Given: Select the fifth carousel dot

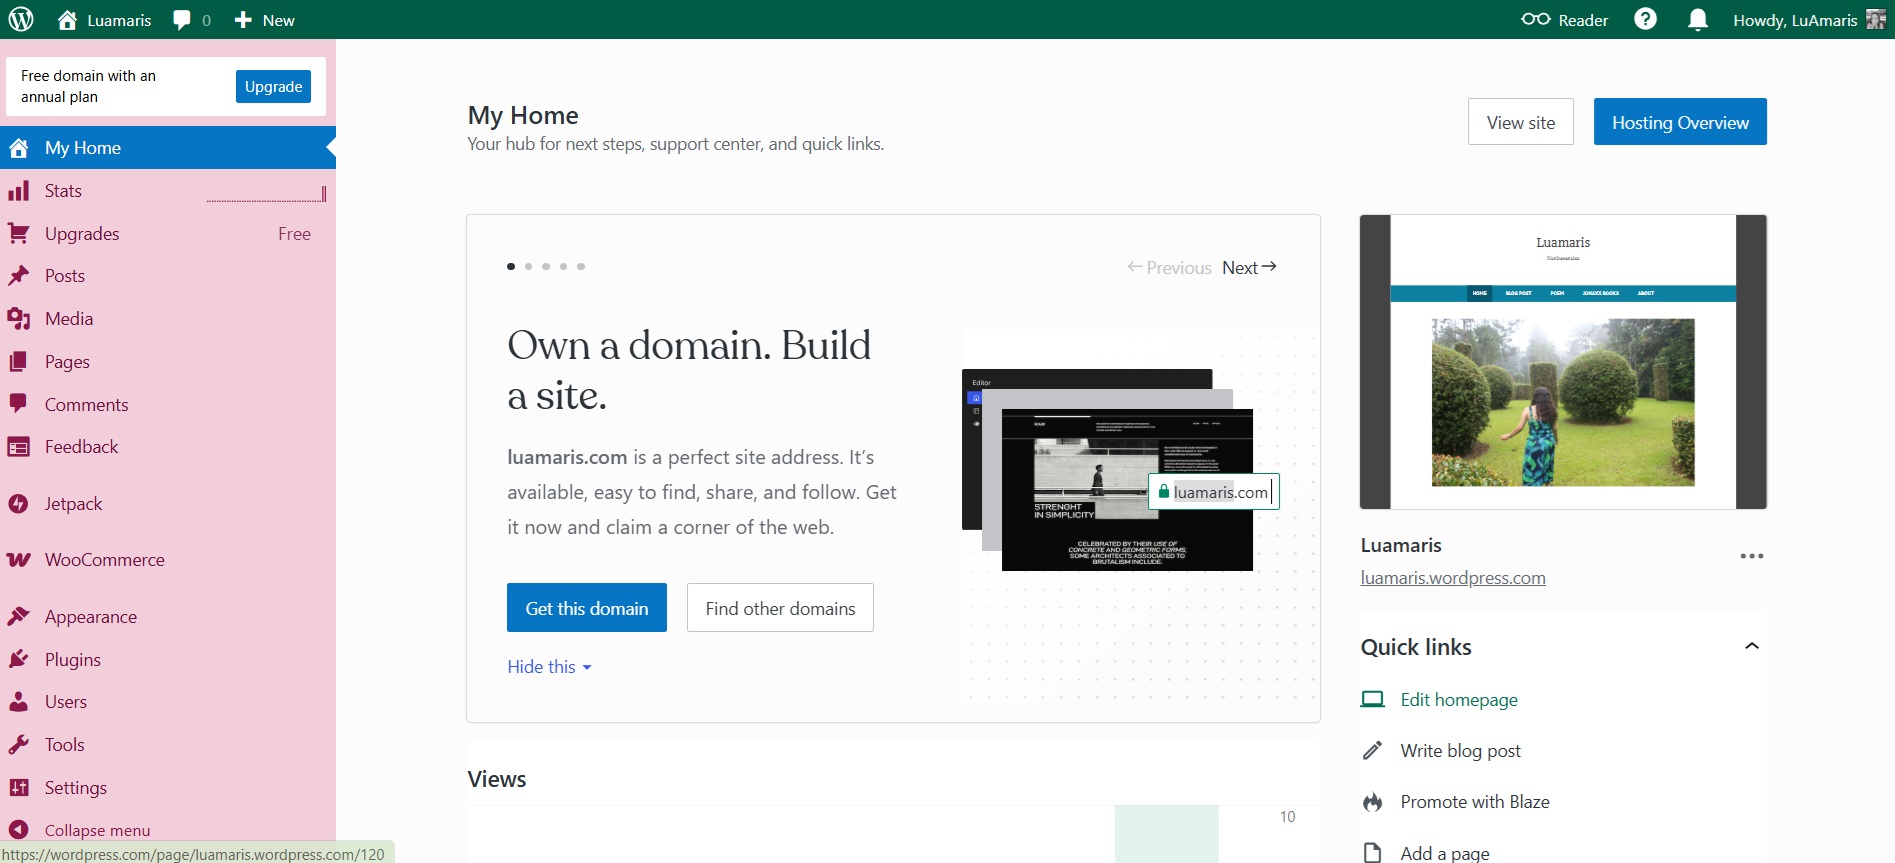Looking at the screenshot, I should (x=581, y=266).
